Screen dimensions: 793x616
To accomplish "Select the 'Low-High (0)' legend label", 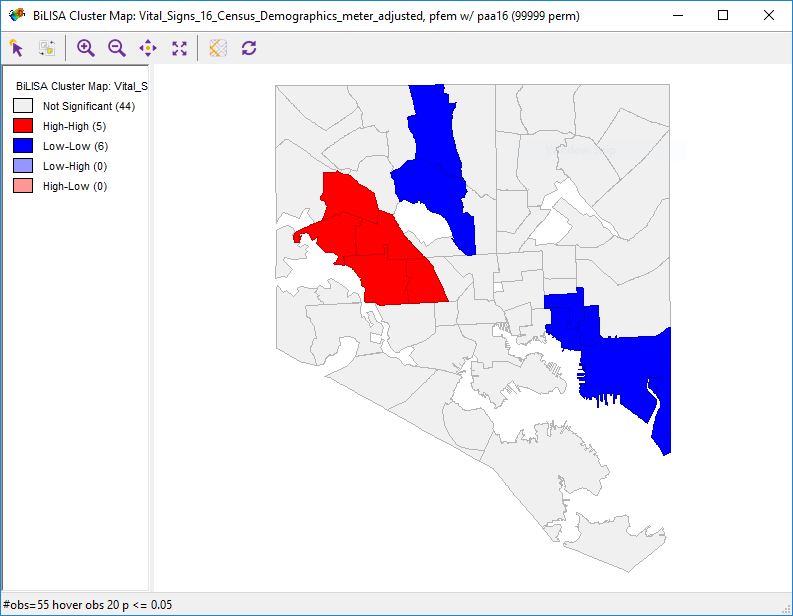I will click(x=75, y=166).
